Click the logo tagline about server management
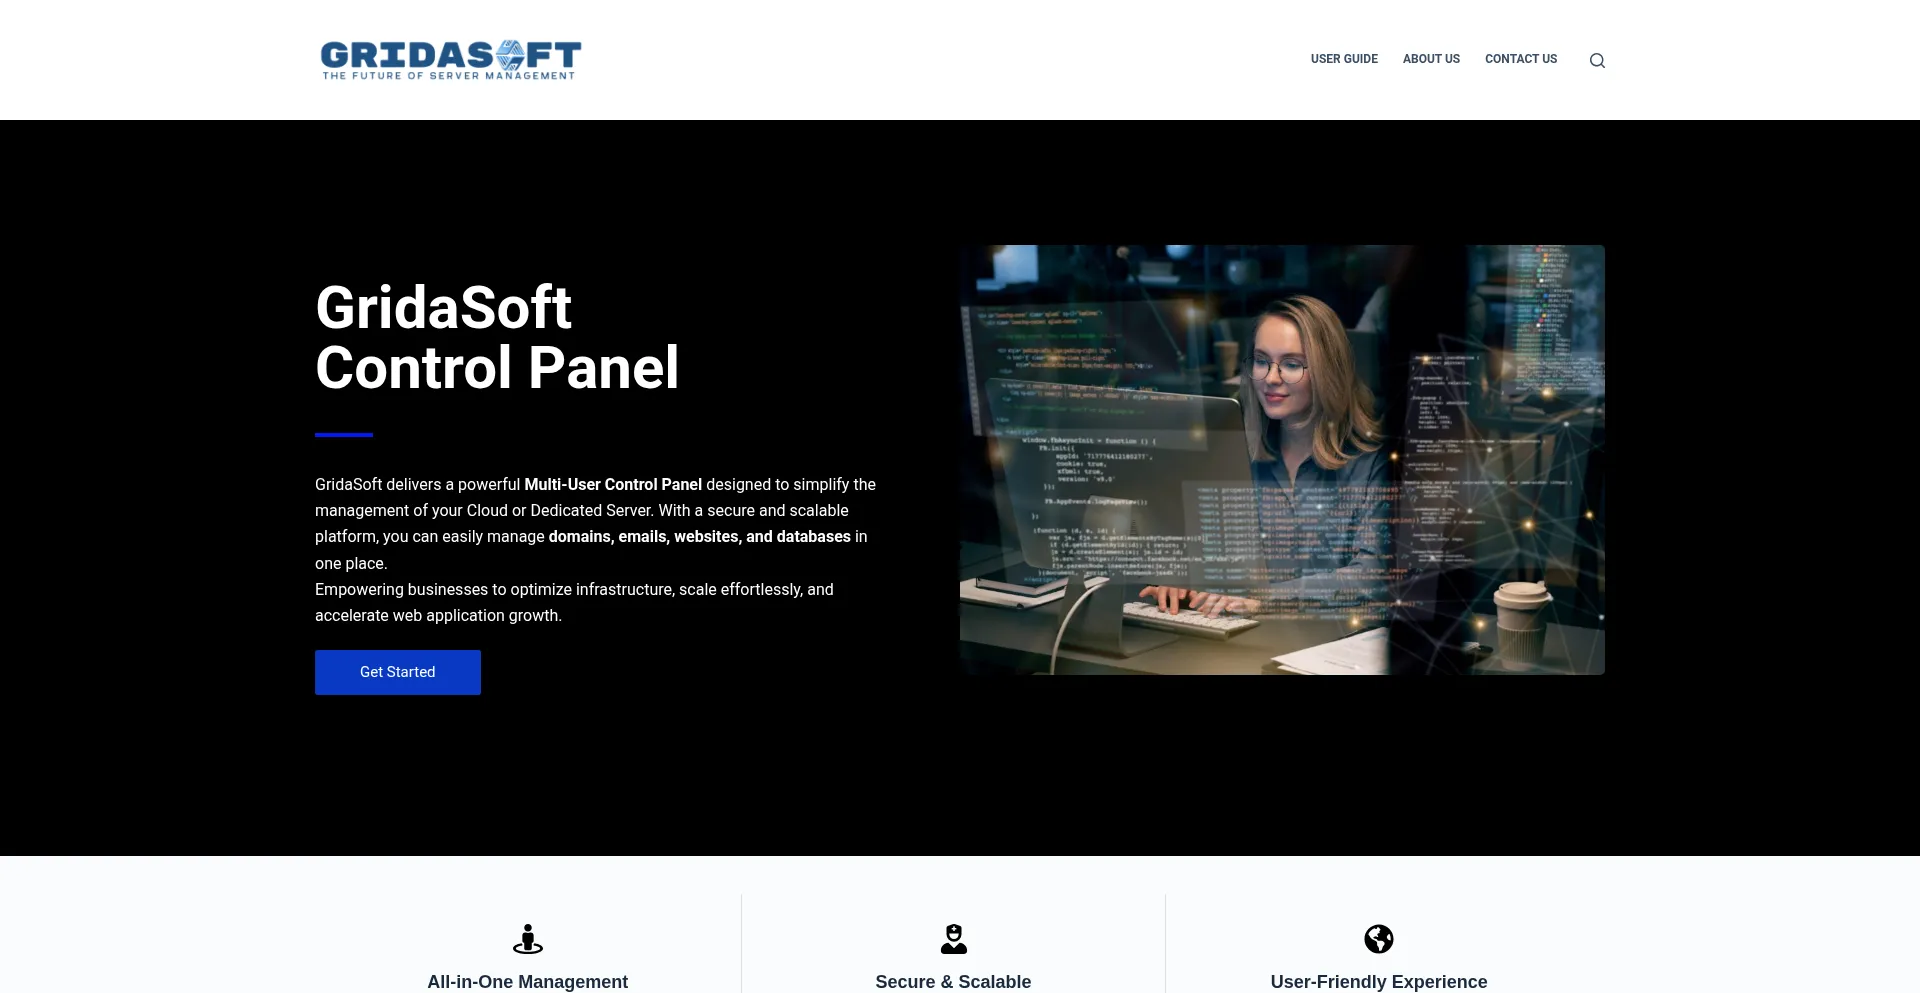The height and width of the screenshot is (993, 1920). pos(449,76)
